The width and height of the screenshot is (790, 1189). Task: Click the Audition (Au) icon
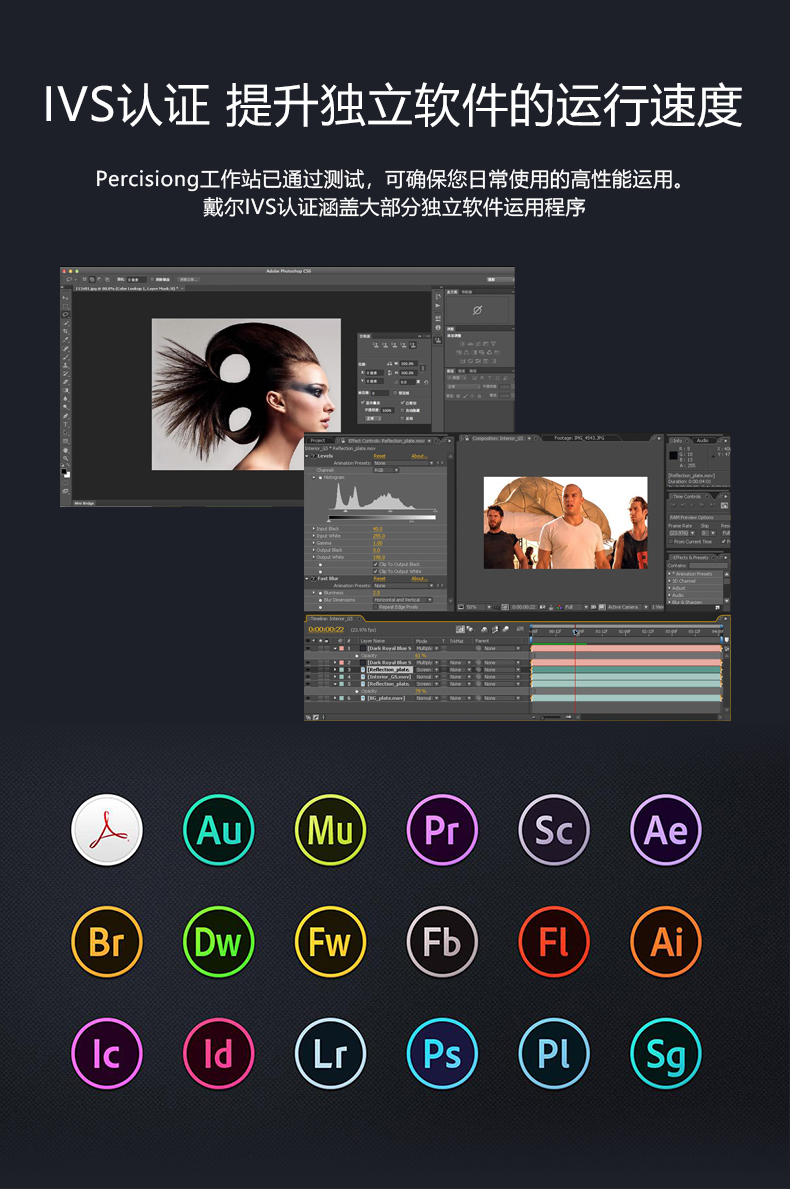click(218, 830)
